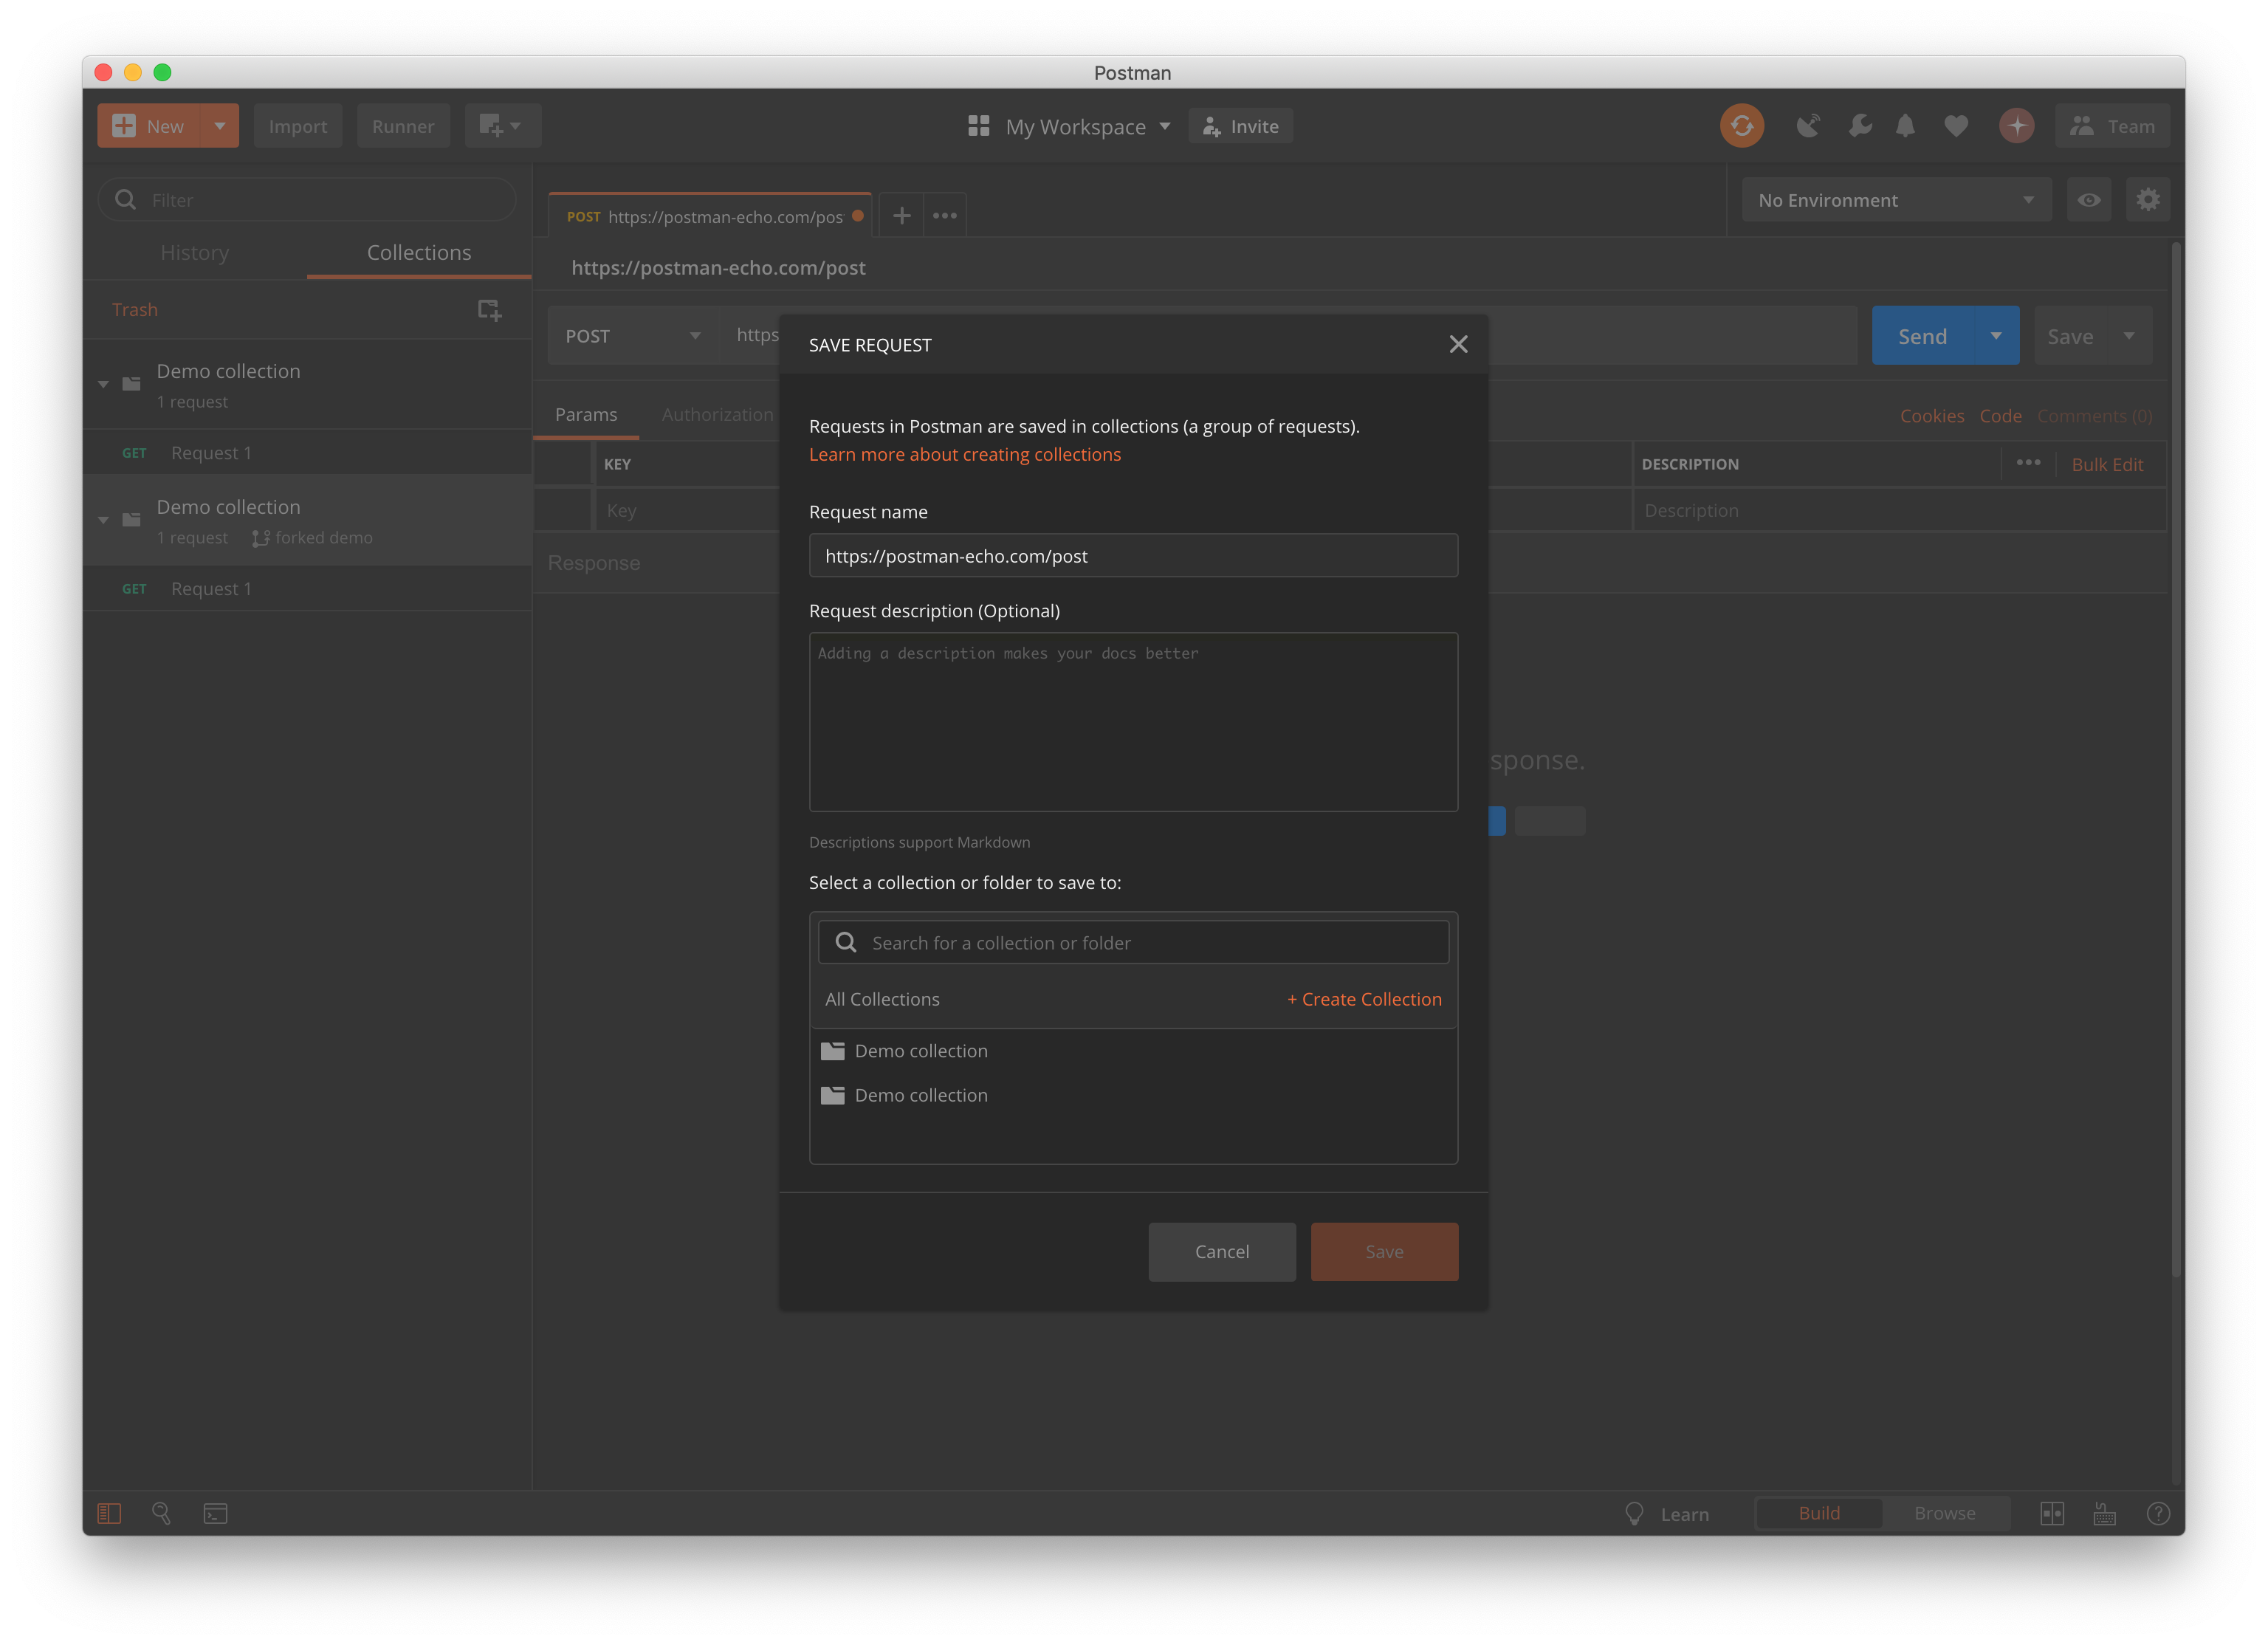Click the Invite button
2268x1645 pixels.
(x=1240, y=126)
